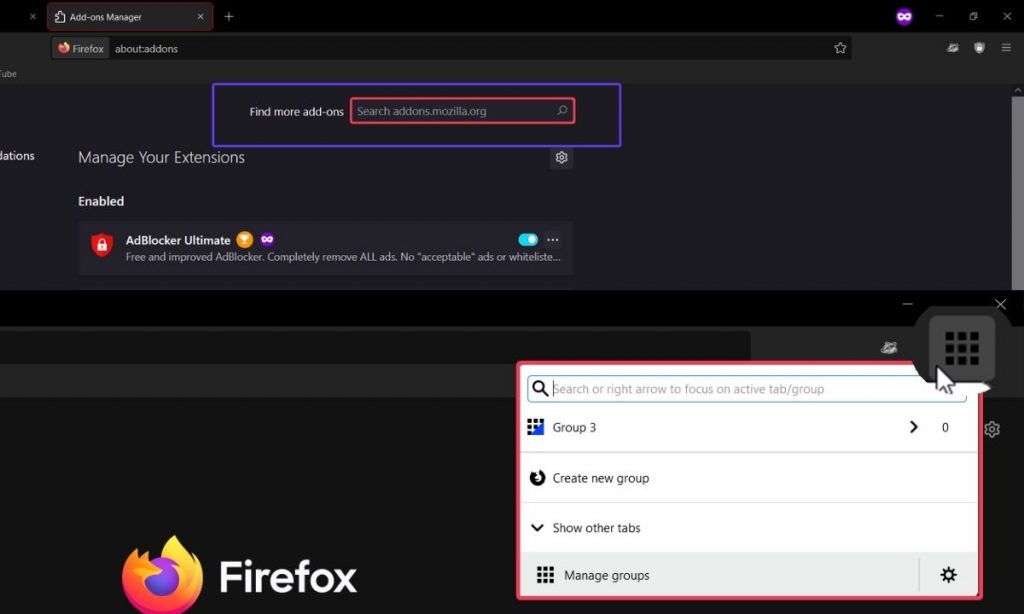Click the private windows mask badge next to AdBlocker Ultimate
Viewport: 1024px width, 614px height.
[267, 239]
